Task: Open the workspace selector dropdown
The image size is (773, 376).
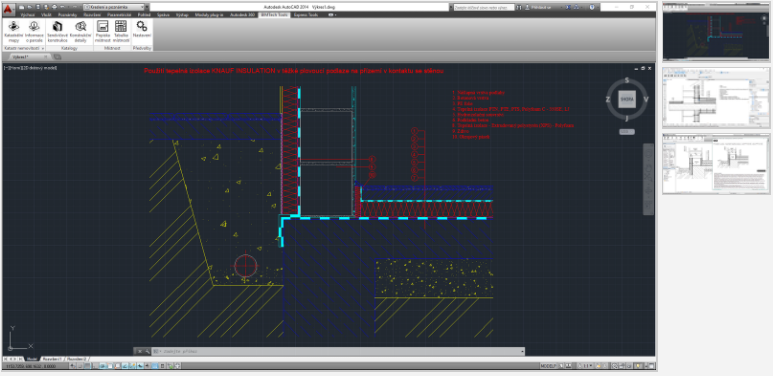Action: click(114, 7)
